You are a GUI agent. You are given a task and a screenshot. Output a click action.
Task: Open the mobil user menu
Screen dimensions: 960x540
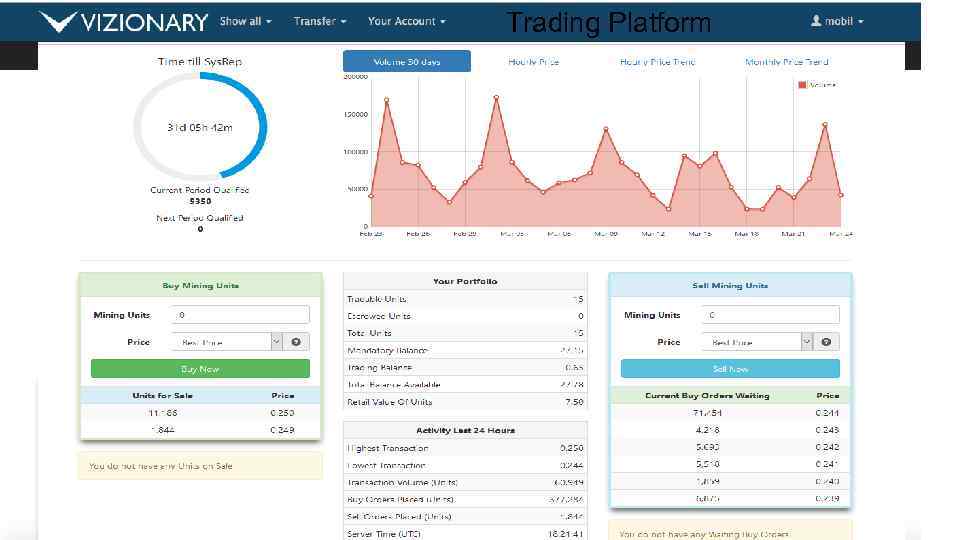click(x=837, y=21)
